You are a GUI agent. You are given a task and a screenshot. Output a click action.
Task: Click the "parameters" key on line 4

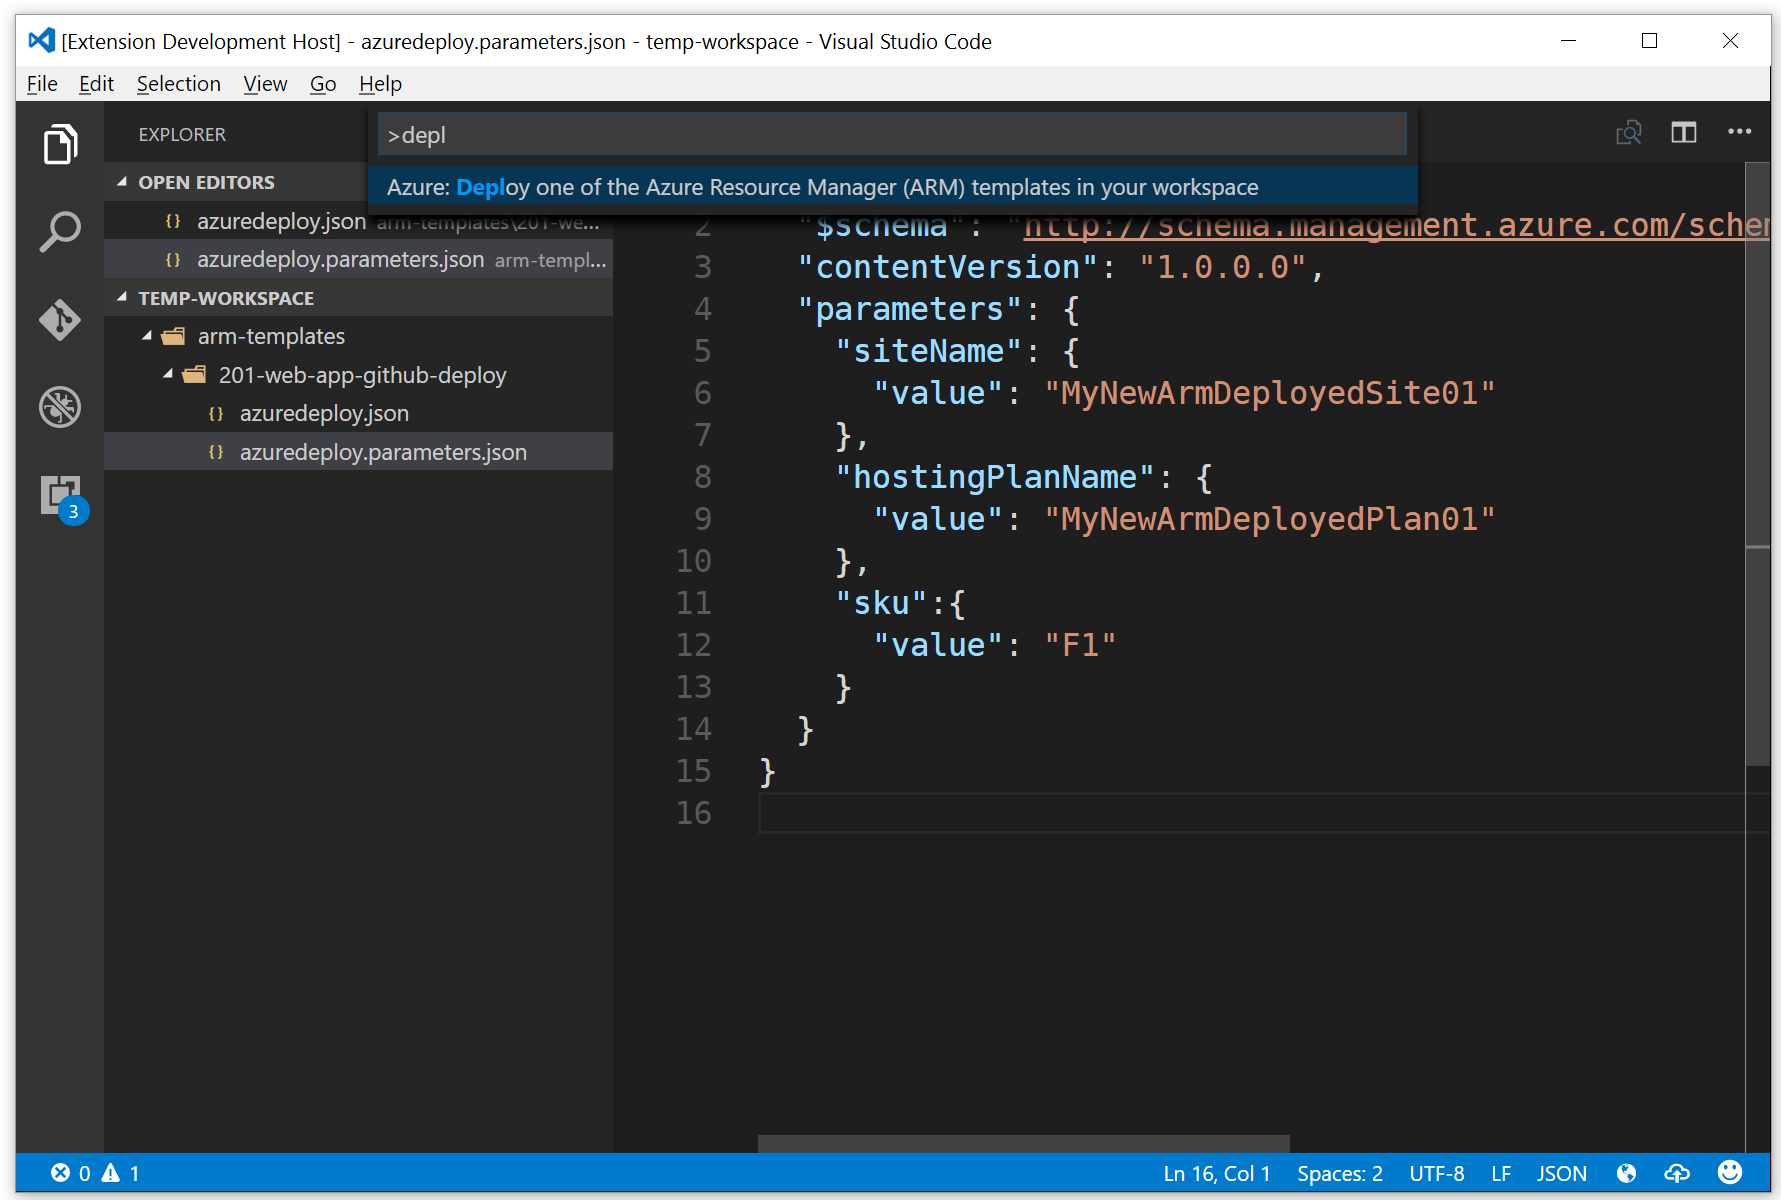click(909, 309)
